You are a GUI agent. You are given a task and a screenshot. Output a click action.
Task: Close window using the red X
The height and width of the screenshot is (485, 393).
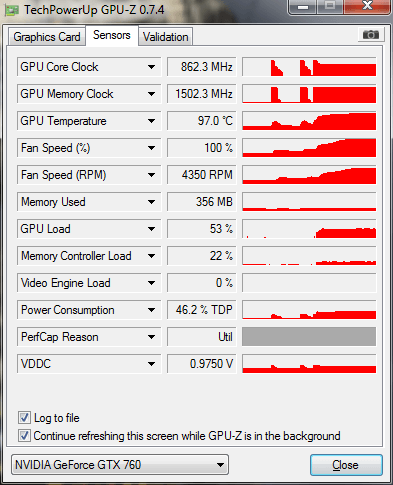point(367,6)
